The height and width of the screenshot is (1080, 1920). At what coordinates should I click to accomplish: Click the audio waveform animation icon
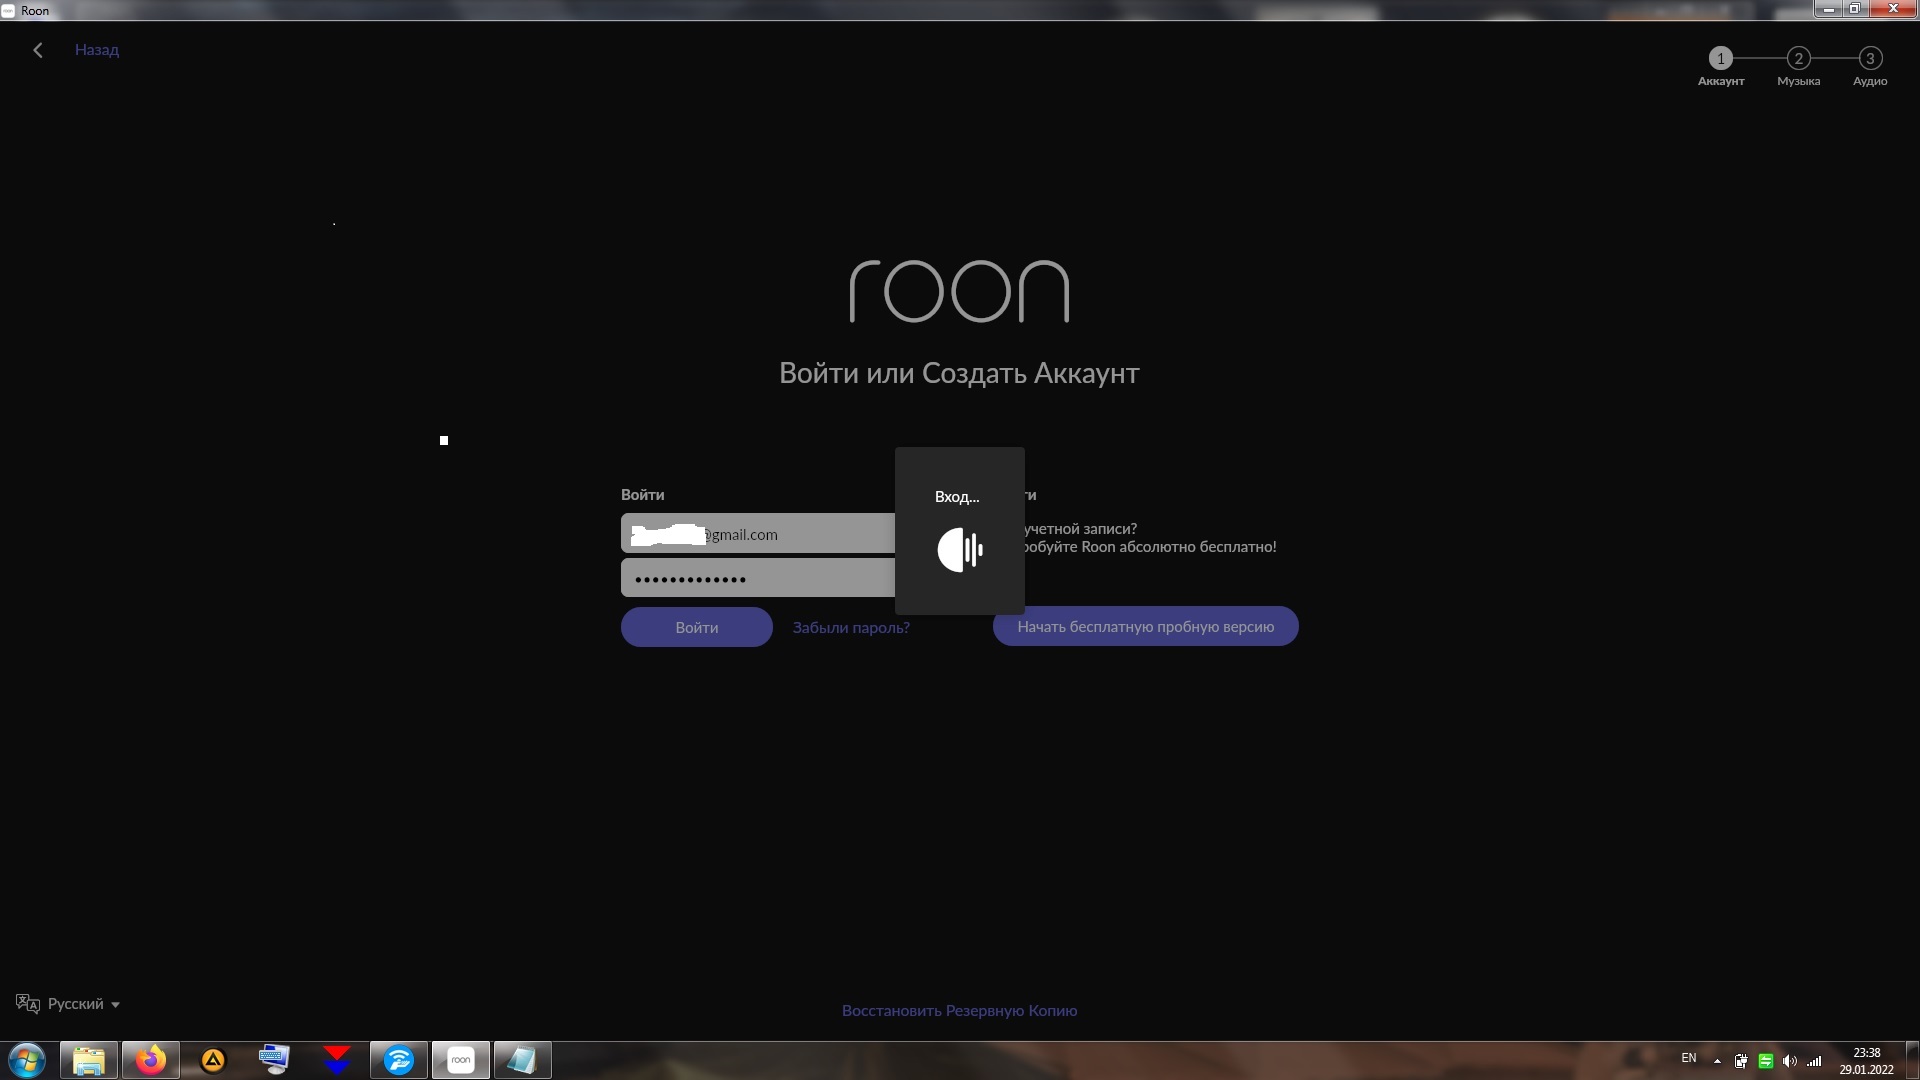click(x=960, y=550)
